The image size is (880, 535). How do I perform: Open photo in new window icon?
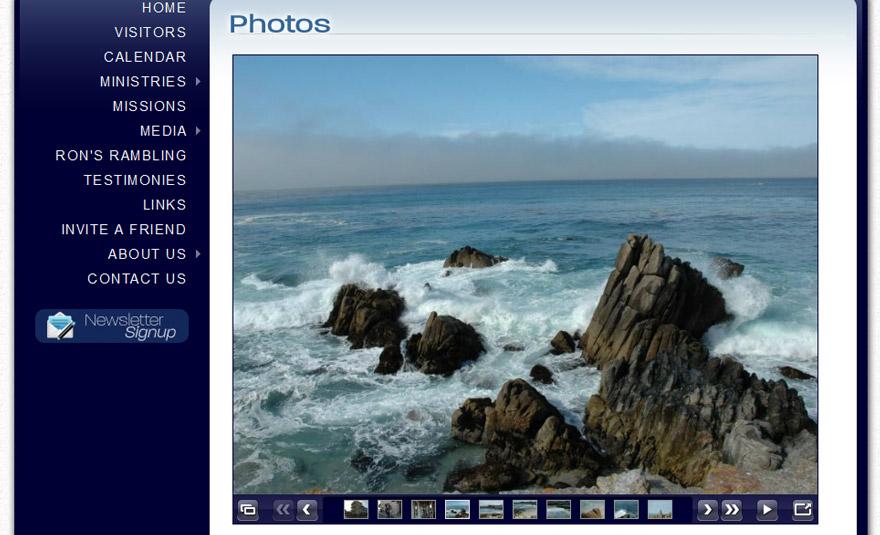click(x=803, y=510)
